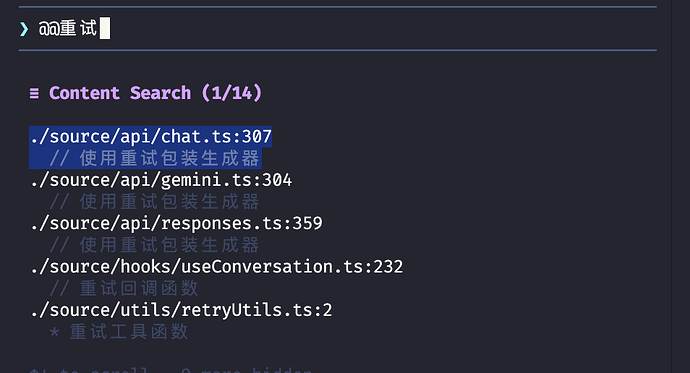690x373 pixels.
Task: Click the line number 232 in useConversation result
Action: (388, 267)
